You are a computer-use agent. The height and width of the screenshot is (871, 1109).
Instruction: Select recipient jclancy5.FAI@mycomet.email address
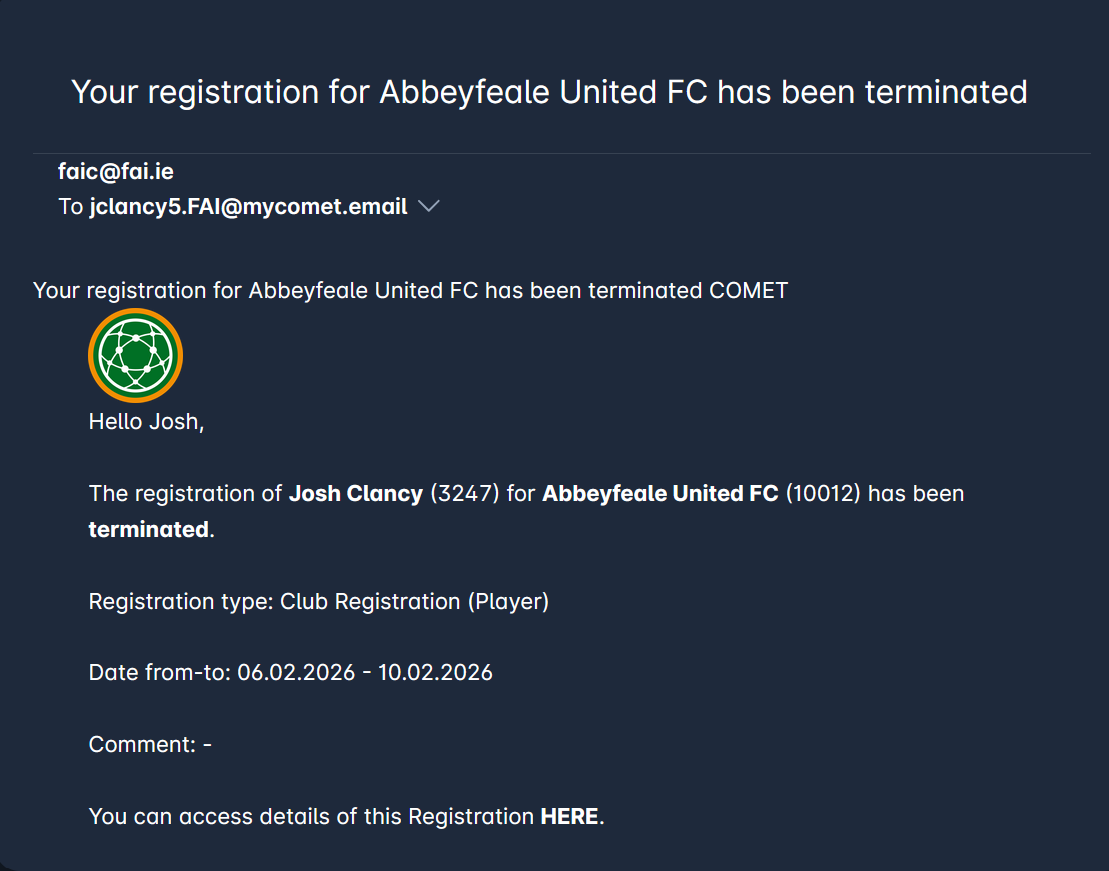coord(248,207)
